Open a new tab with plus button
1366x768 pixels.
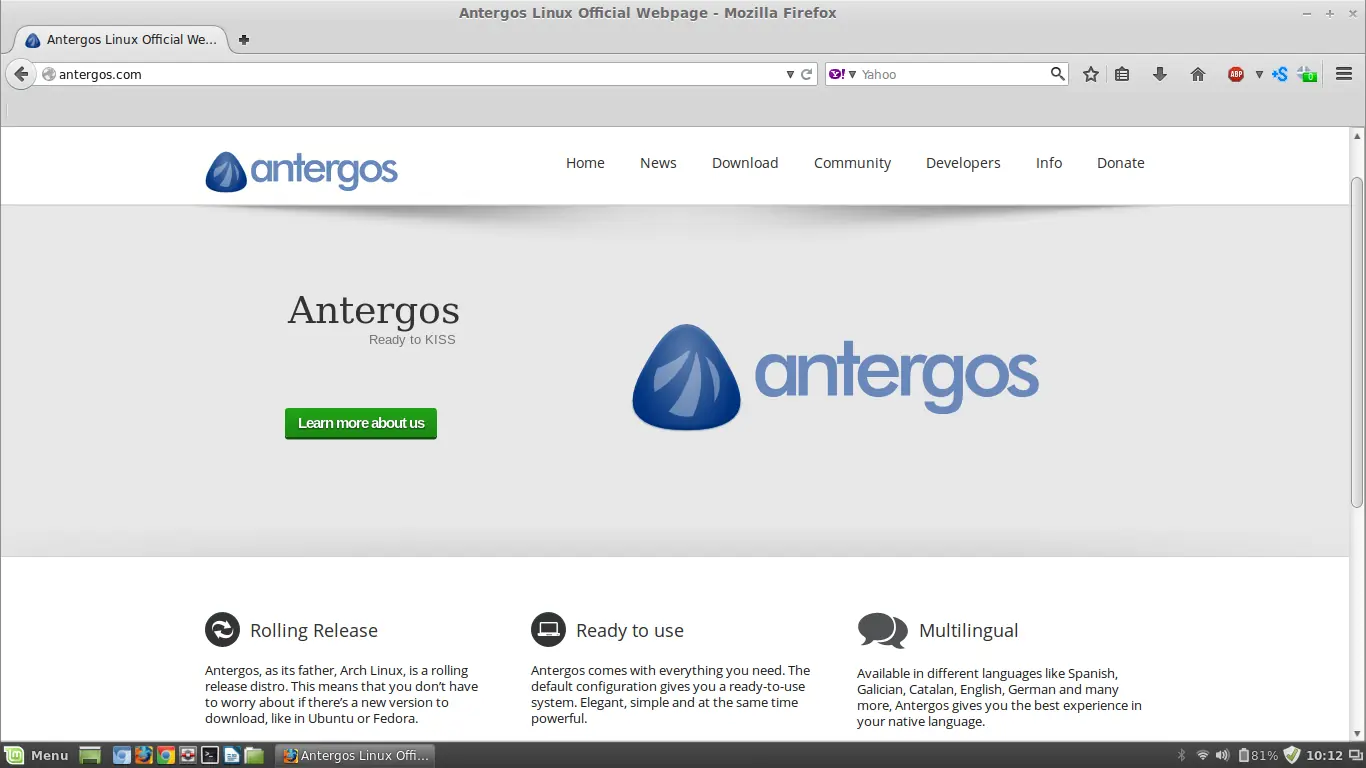point(244,40)
